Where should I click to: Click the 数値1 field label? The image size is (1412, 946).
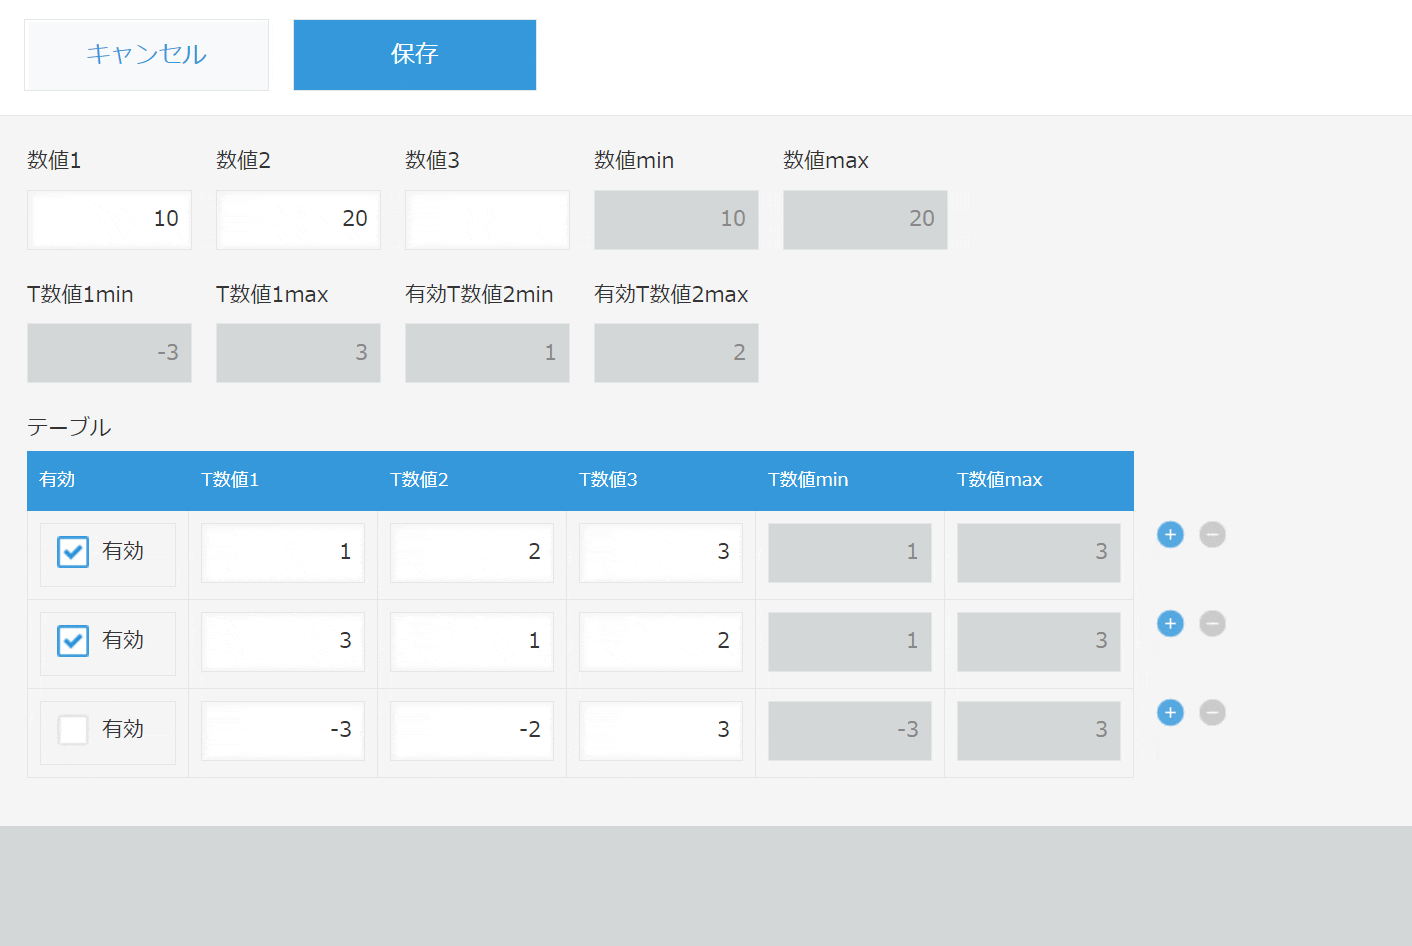(x=54, y=160)
